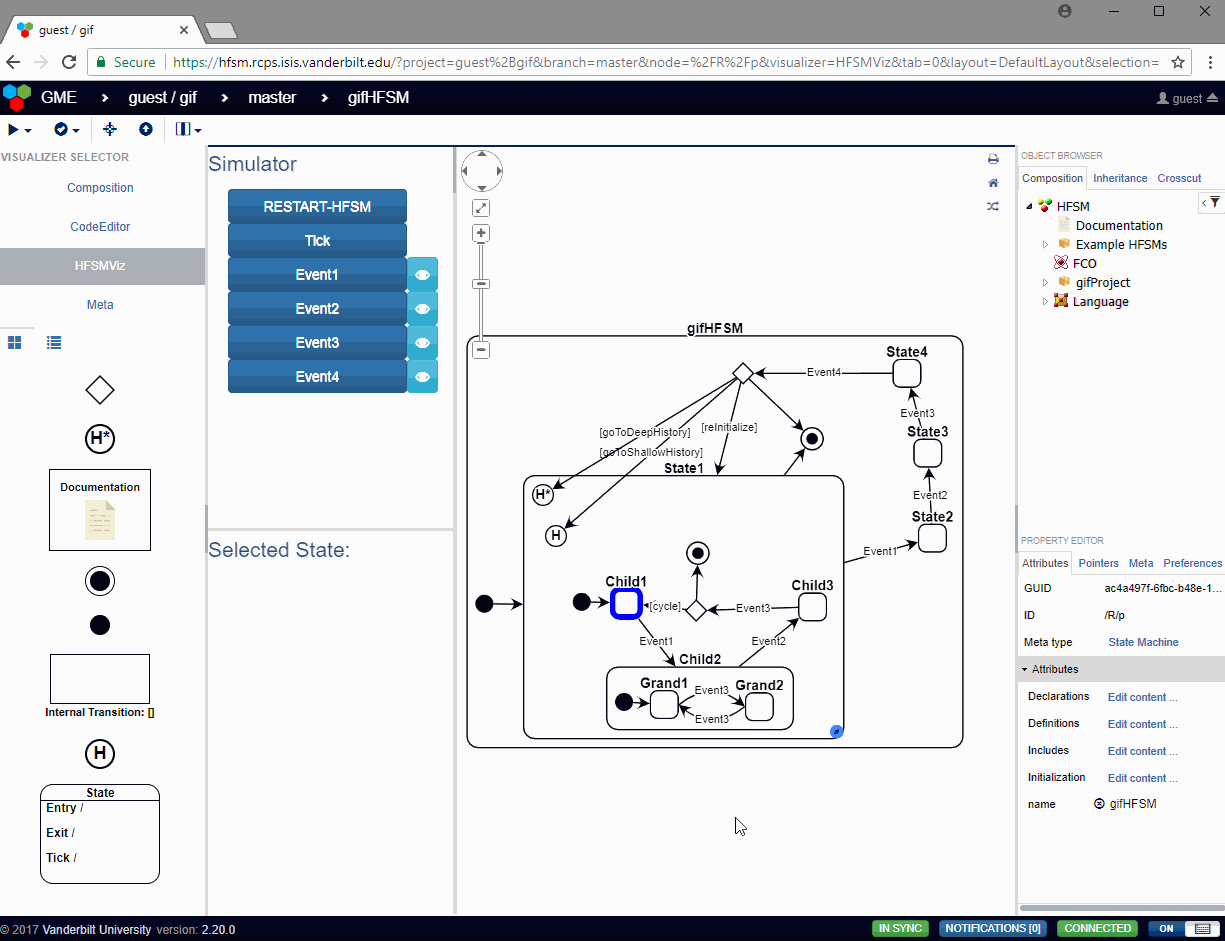1225x941 pixels.
Task: Click the crosshair centering icon in top toolbar
Action: tap(110, 130)
